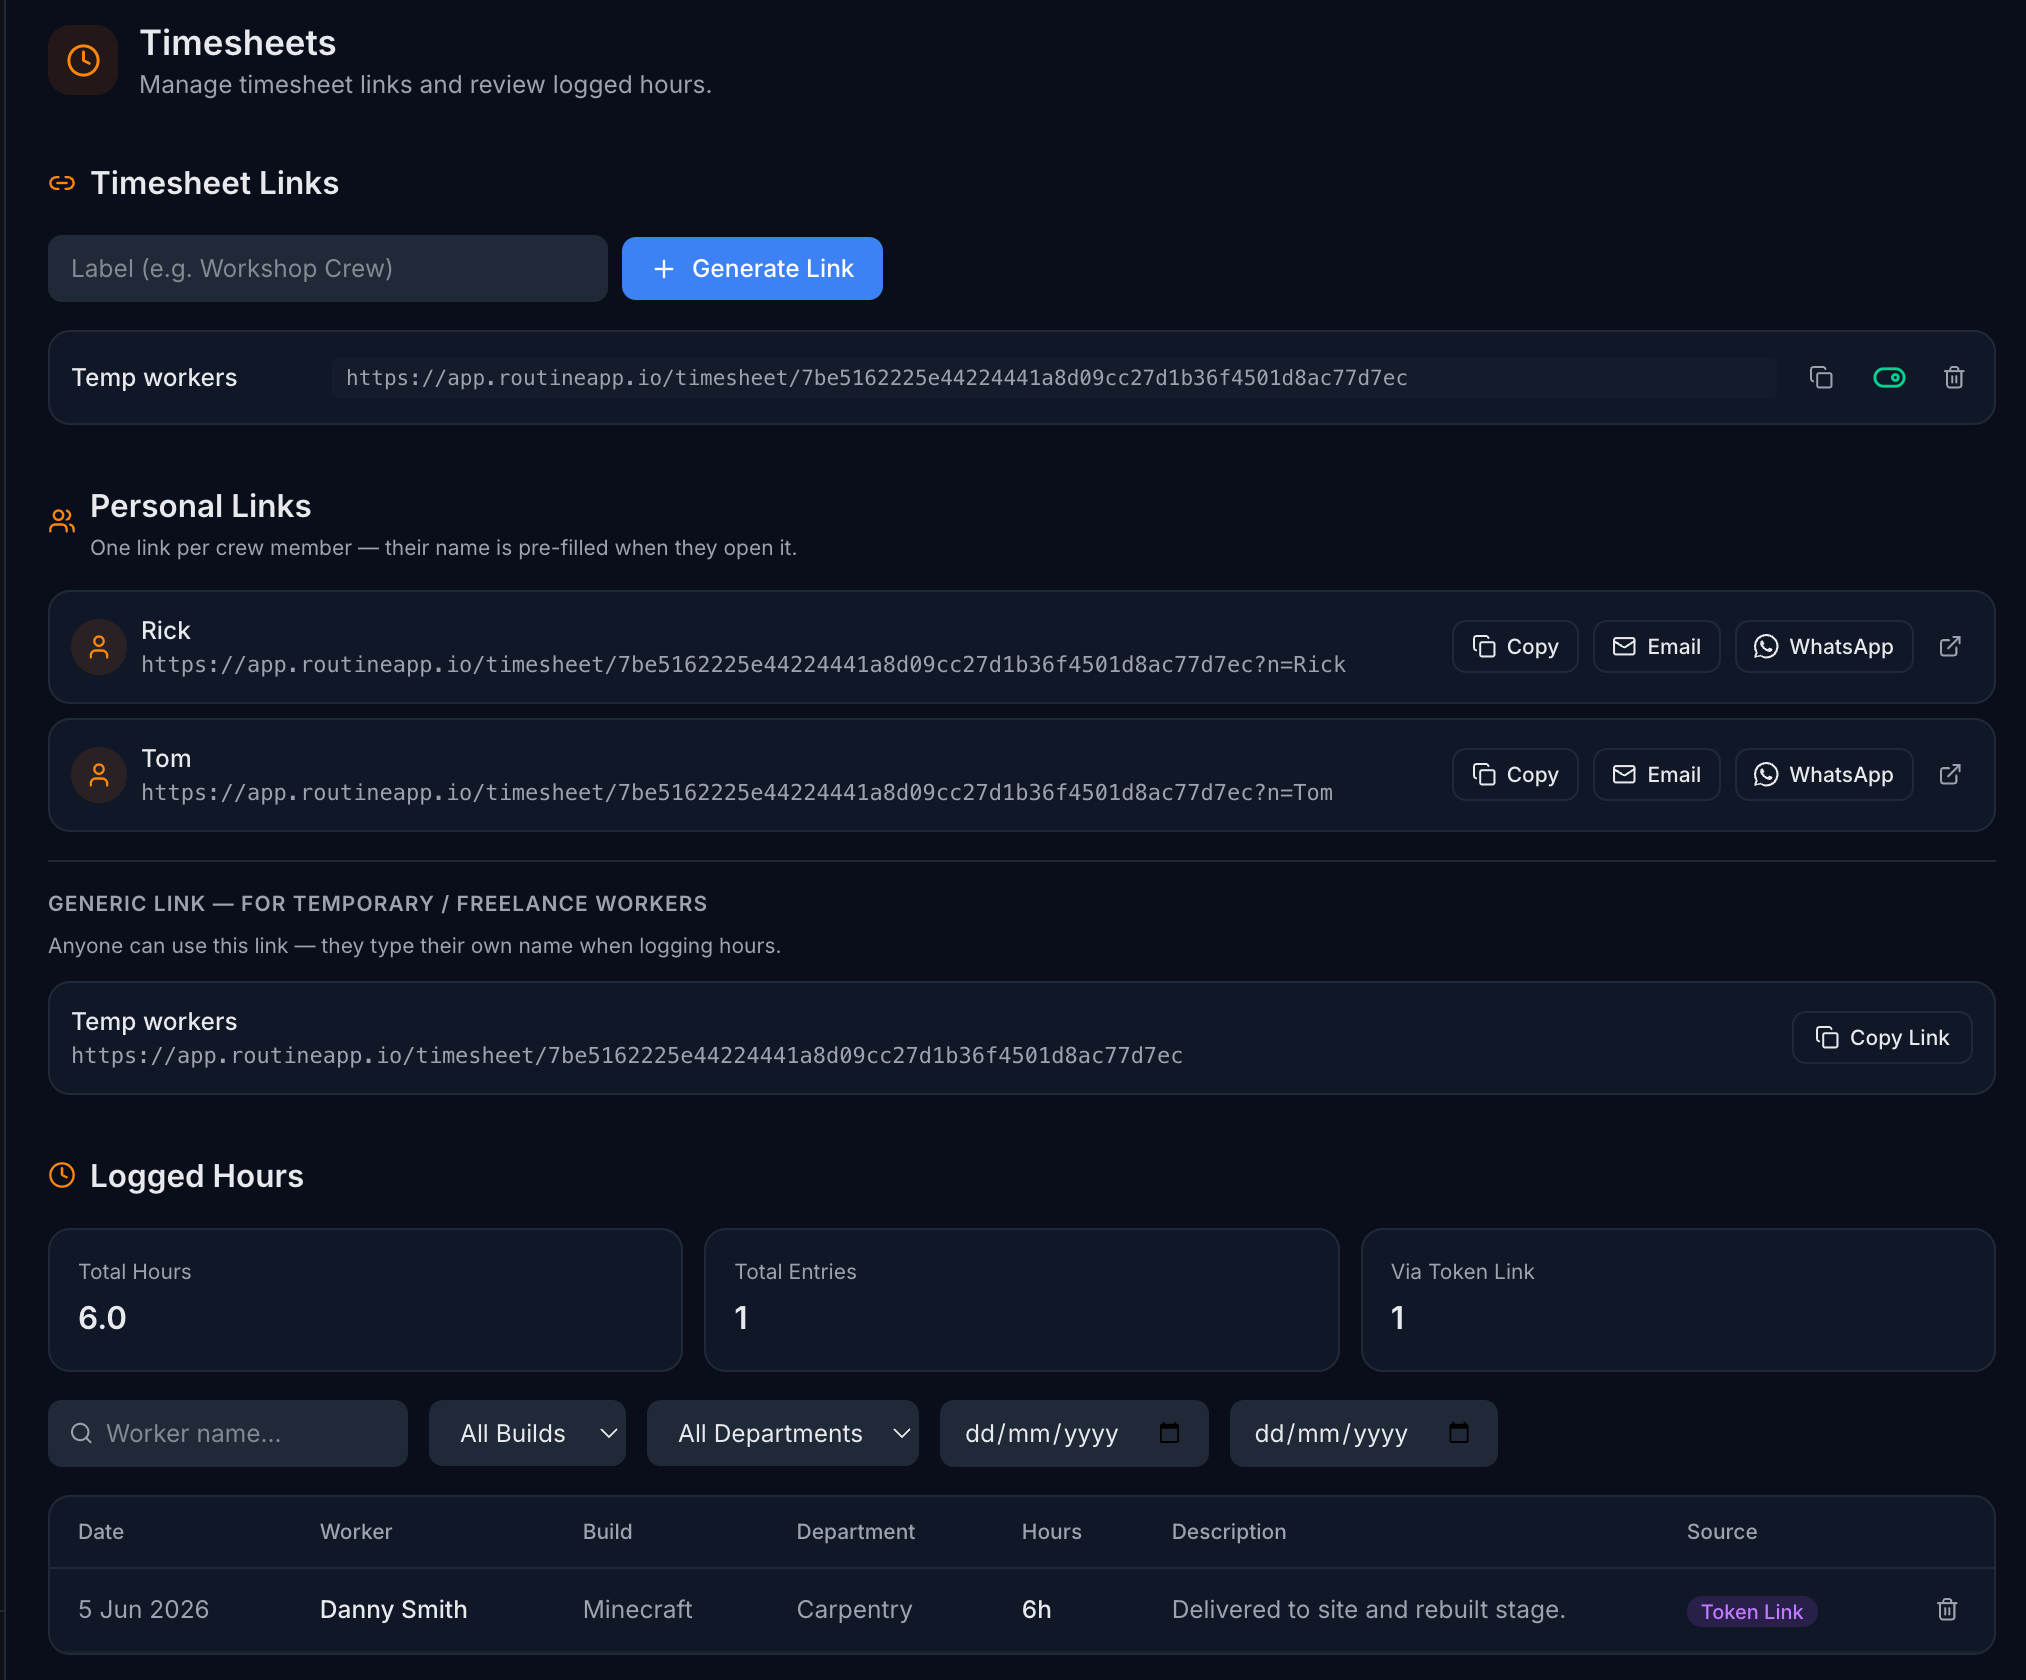The image size is (2026, 1680).
Task: Open the All Builds dropdown
Action: (x=527, y=1433)
